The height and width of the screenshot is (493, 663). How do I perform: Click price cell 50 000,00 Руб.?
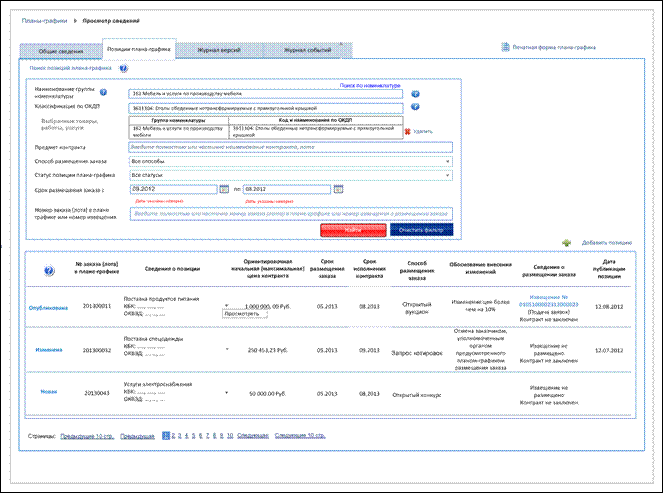click(x=268, y=394)
